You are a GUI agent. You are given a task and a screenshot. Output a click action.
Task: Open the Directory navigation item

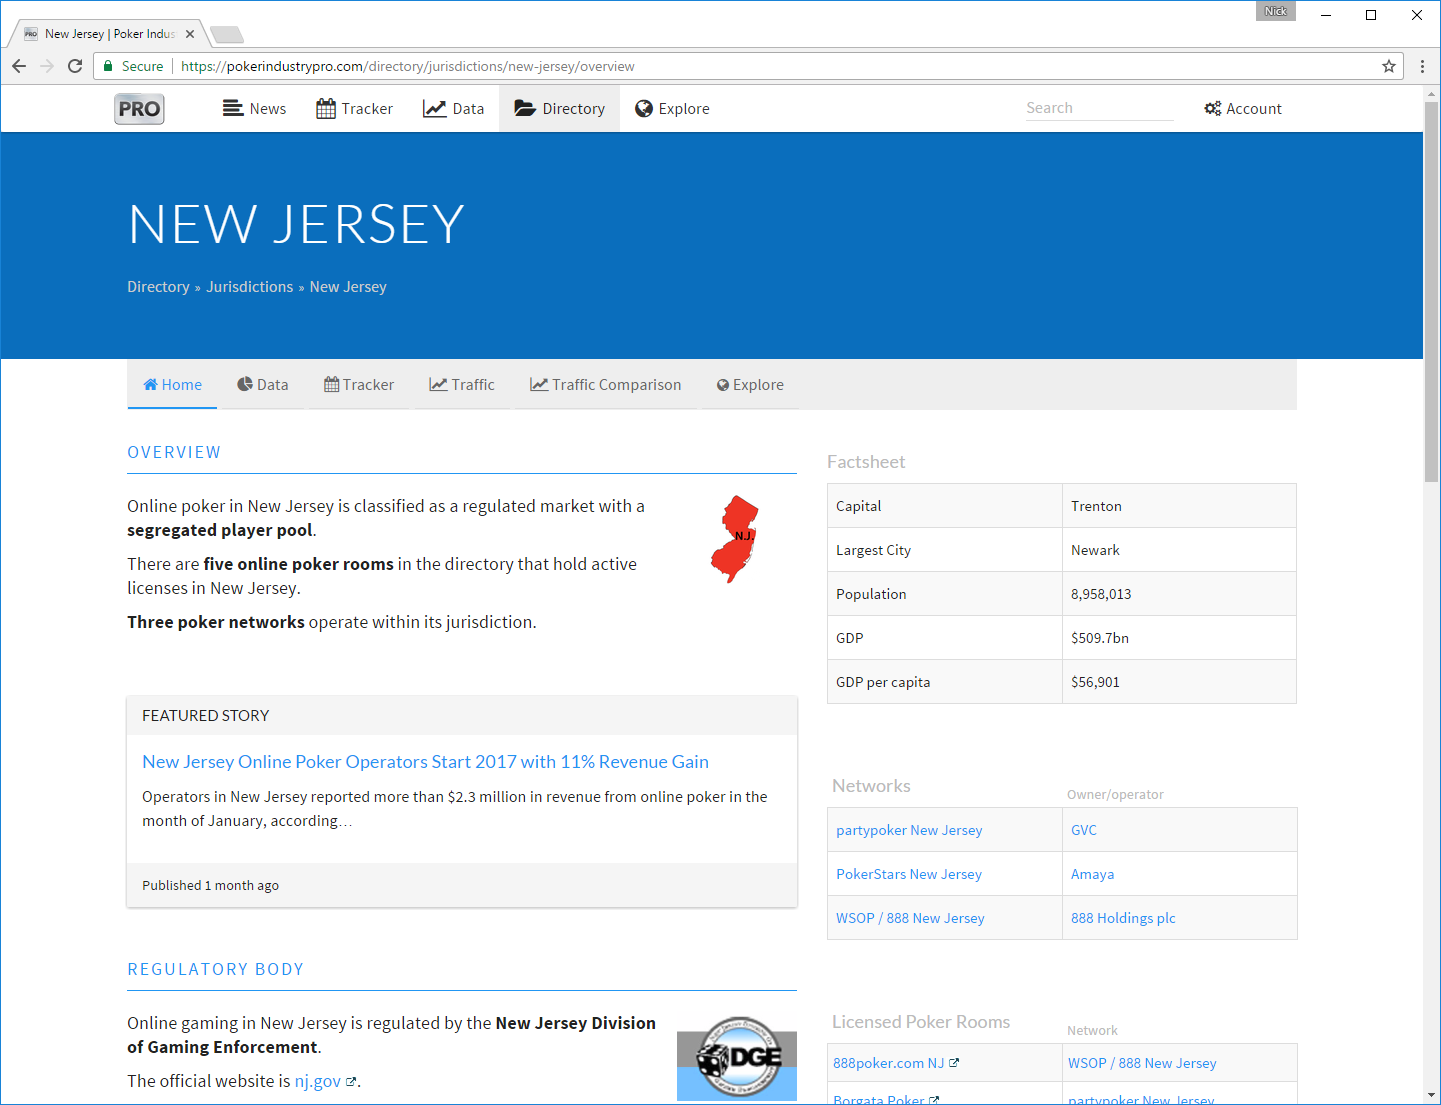click(x=559, y=109)
